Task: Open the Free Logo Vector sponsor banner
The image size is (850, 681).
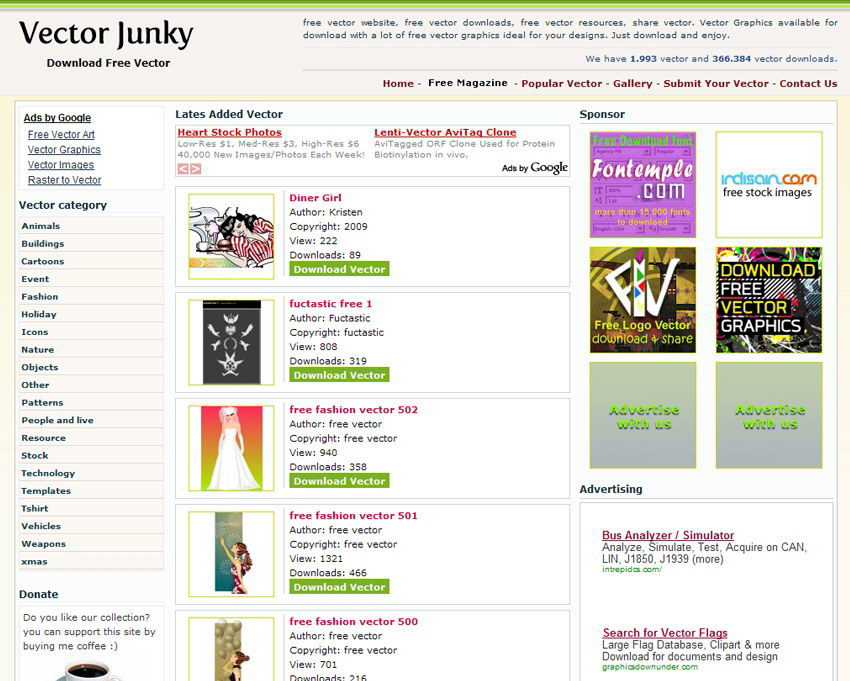Action: pos(642,300)
